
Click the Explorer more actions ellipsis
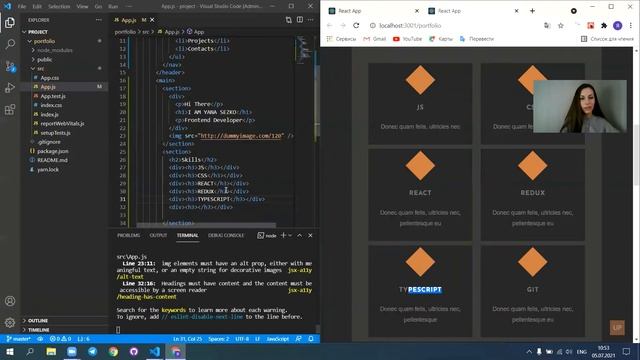[x=99, y=20]
